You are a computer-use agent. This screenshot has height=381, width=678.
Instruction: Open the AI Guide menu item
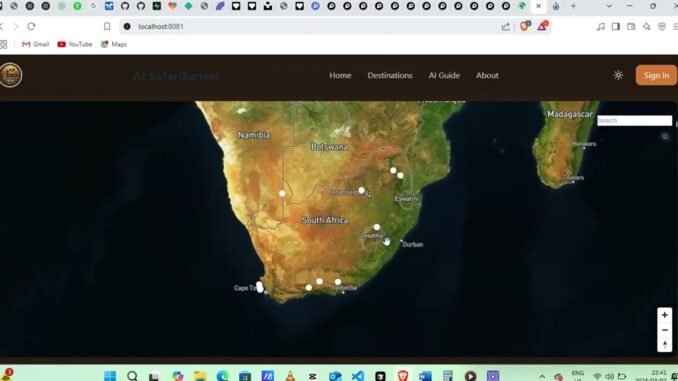click(x=444, y=75)
